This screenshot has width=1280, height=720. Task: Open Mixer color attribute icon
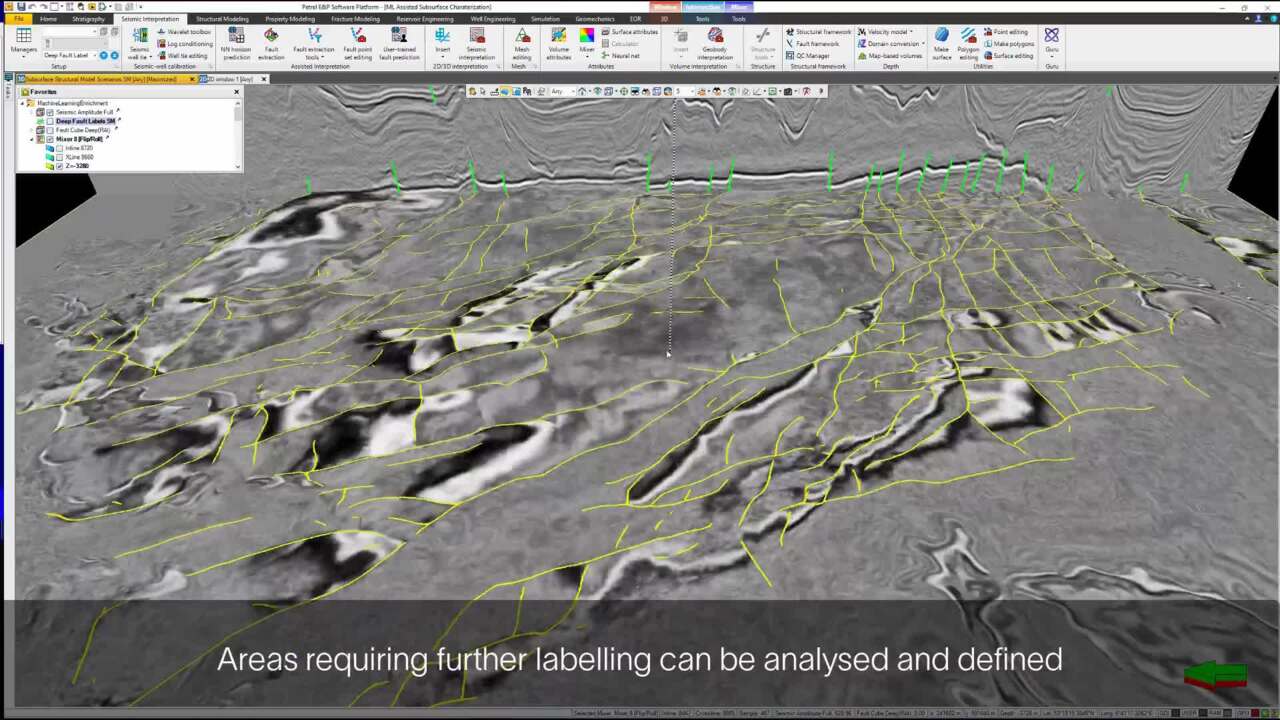pos(587,36)
